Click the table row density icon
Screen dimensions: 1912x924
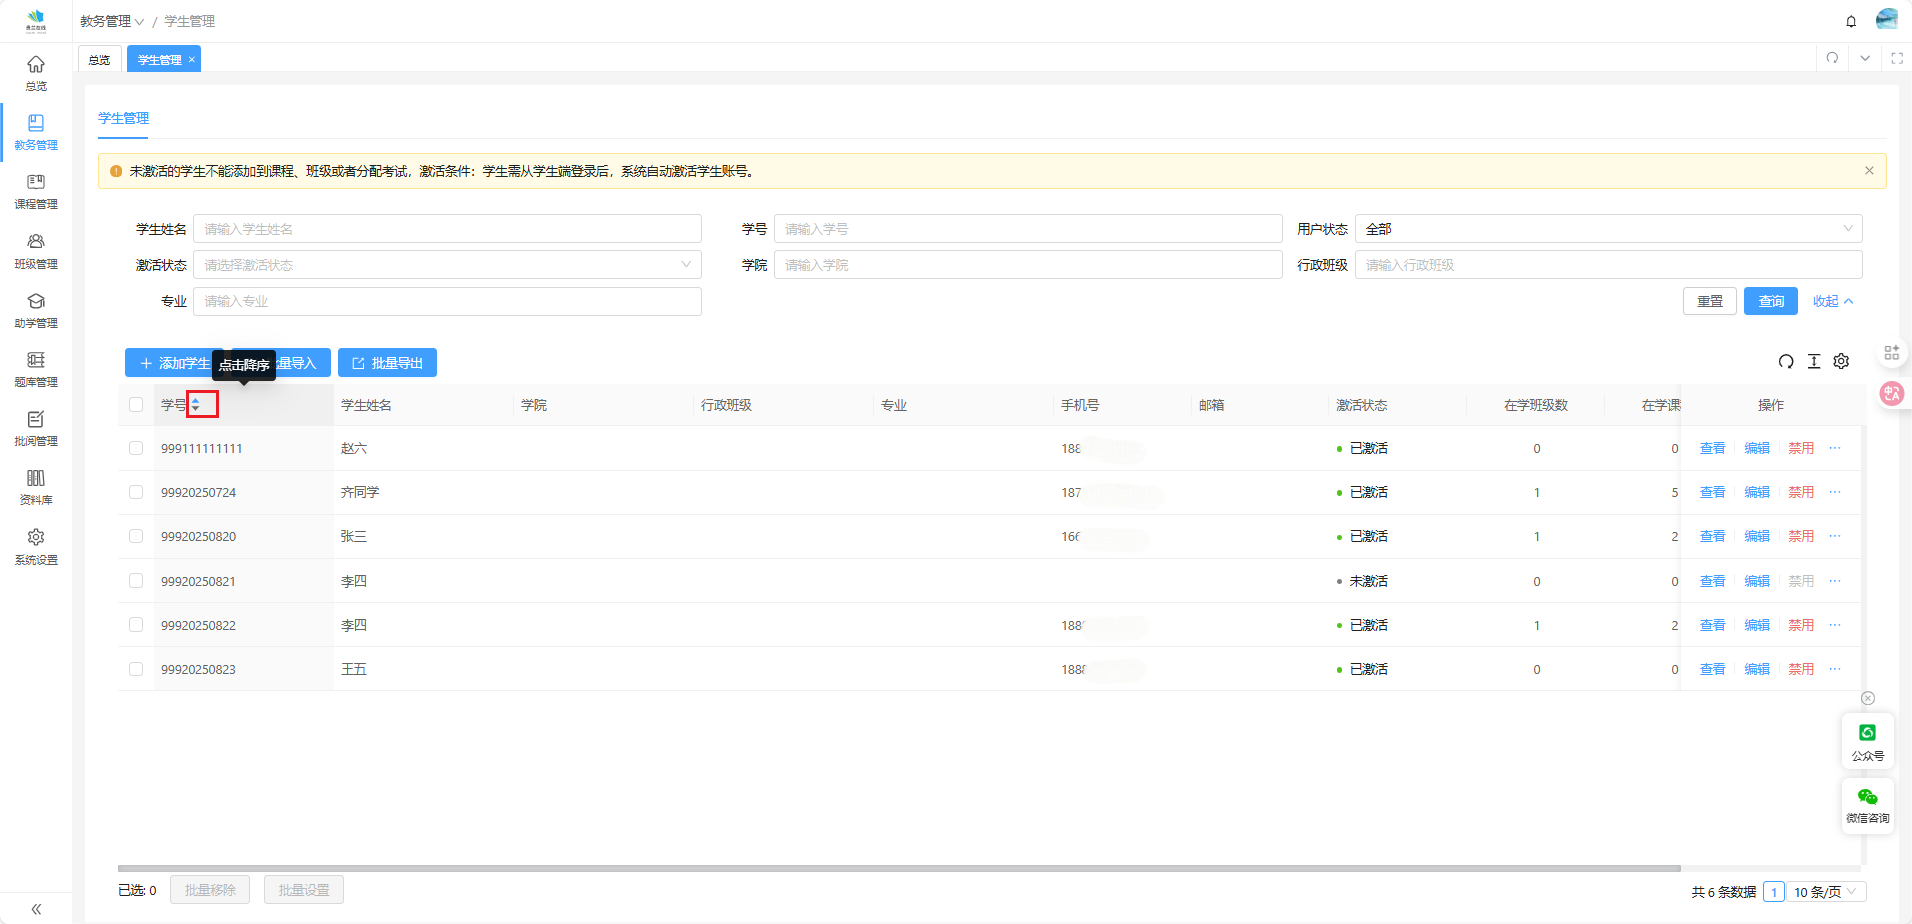coord(1814,362)
